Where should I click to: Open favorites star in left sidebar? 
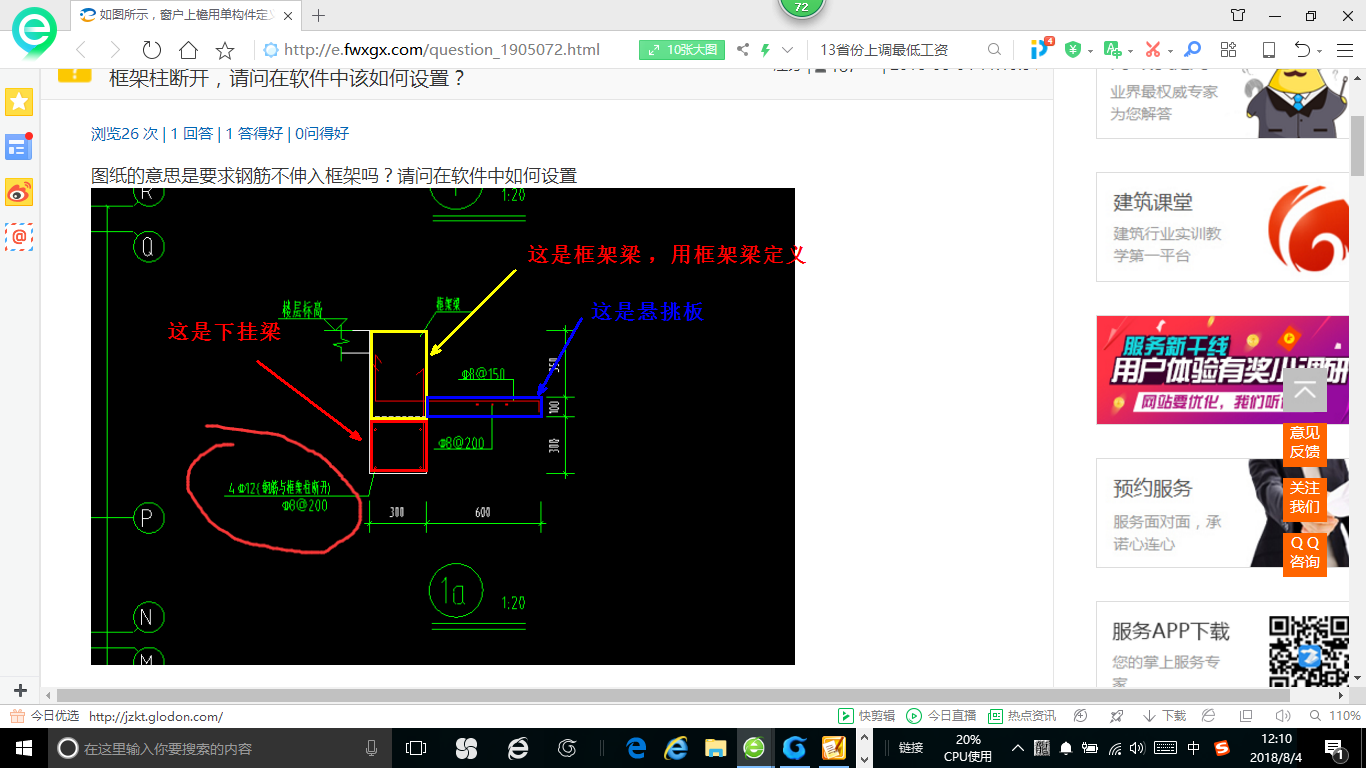19,101
